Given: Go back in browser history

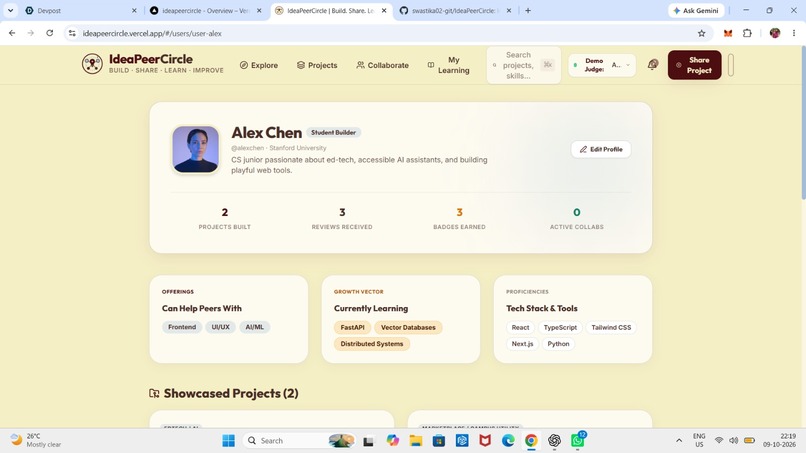Looking at the screenshot, I should coord(12,33).
